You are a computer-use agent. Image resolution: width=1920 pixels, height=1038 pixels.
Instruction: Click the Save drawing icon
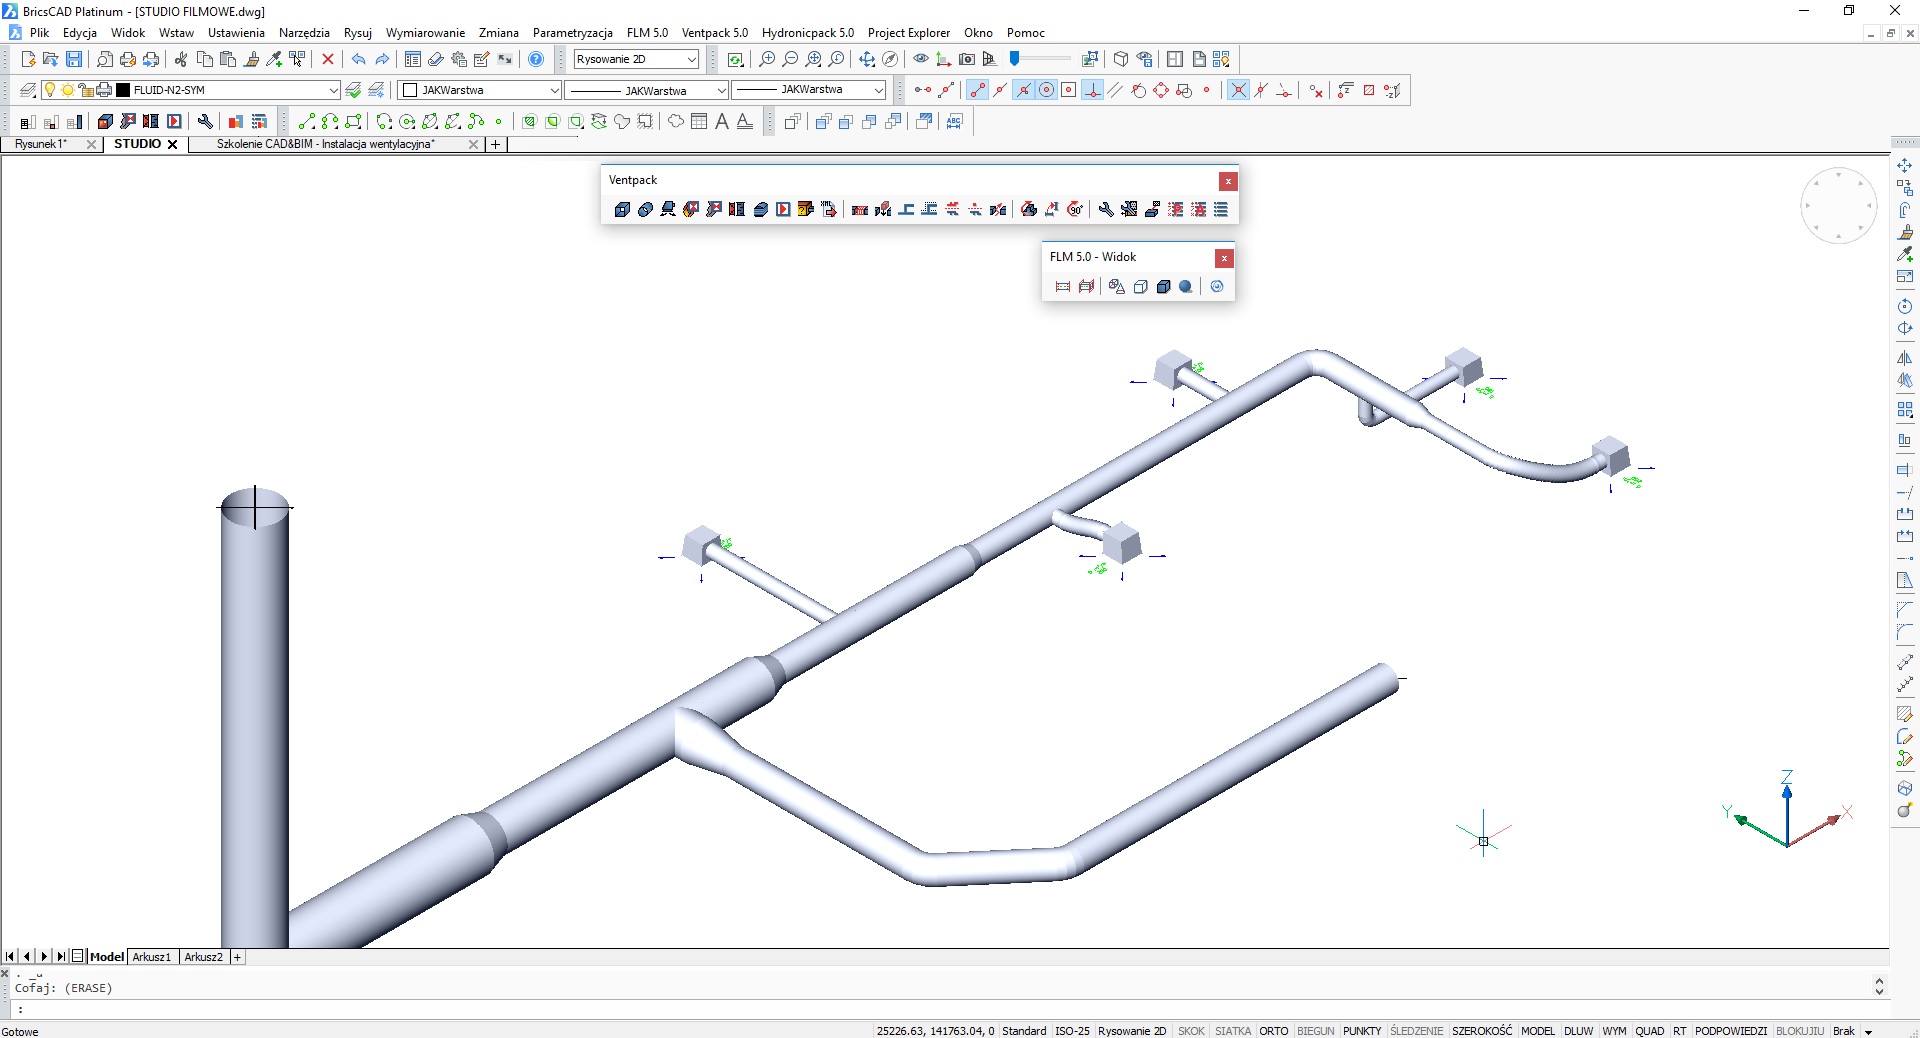point(74,60)
